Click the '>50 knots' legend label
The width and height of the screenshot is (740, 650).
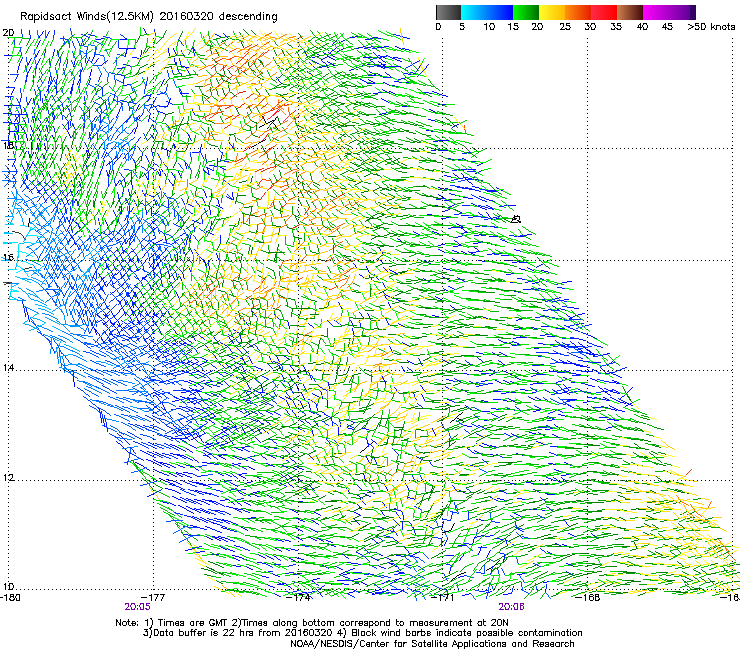[x=712, y=27]
